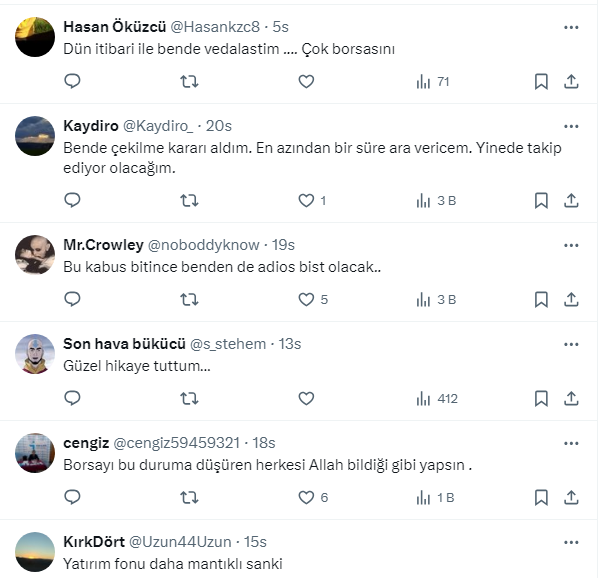Share cengiz's tweet
Screen dimensions: 605x578
pos(571,497)
